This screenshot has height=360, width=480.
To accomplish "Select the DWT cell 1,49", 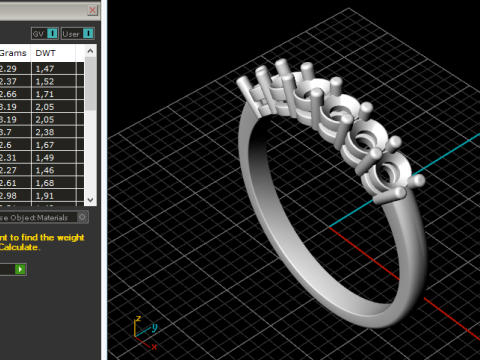I will (54, 158).
